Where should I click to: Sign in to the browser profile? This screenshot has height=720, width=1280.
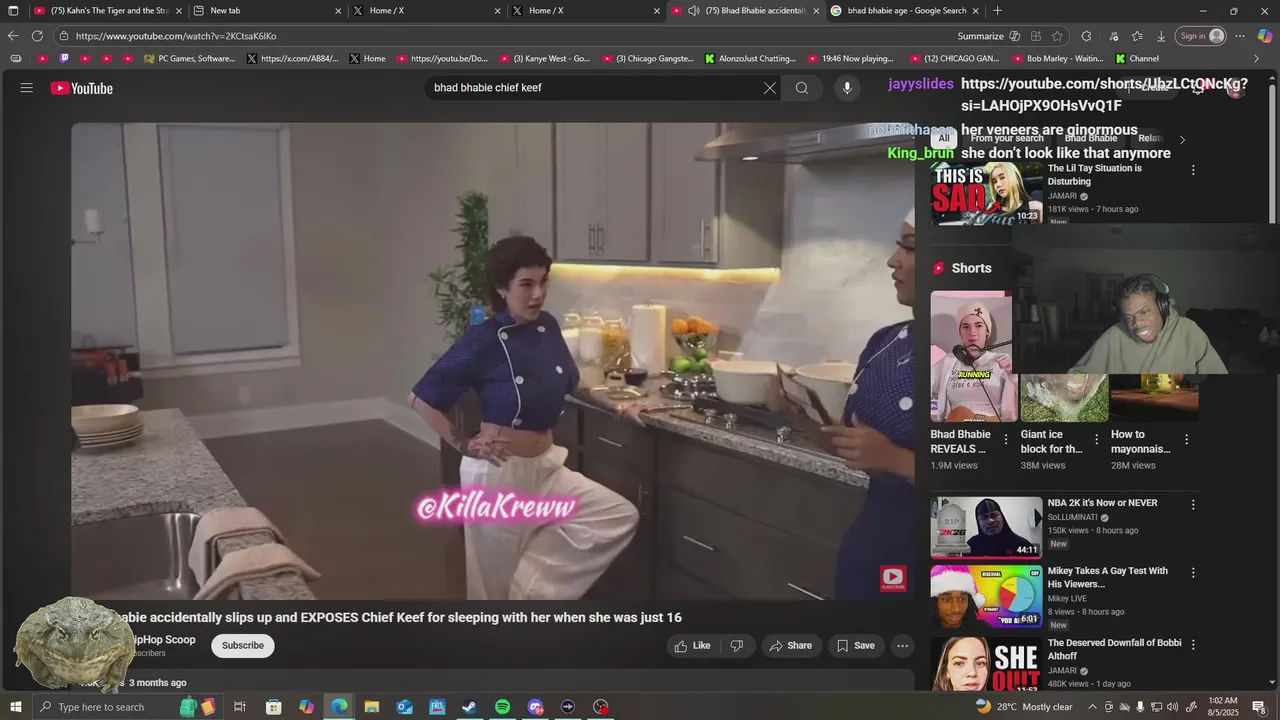point(1201,36)
